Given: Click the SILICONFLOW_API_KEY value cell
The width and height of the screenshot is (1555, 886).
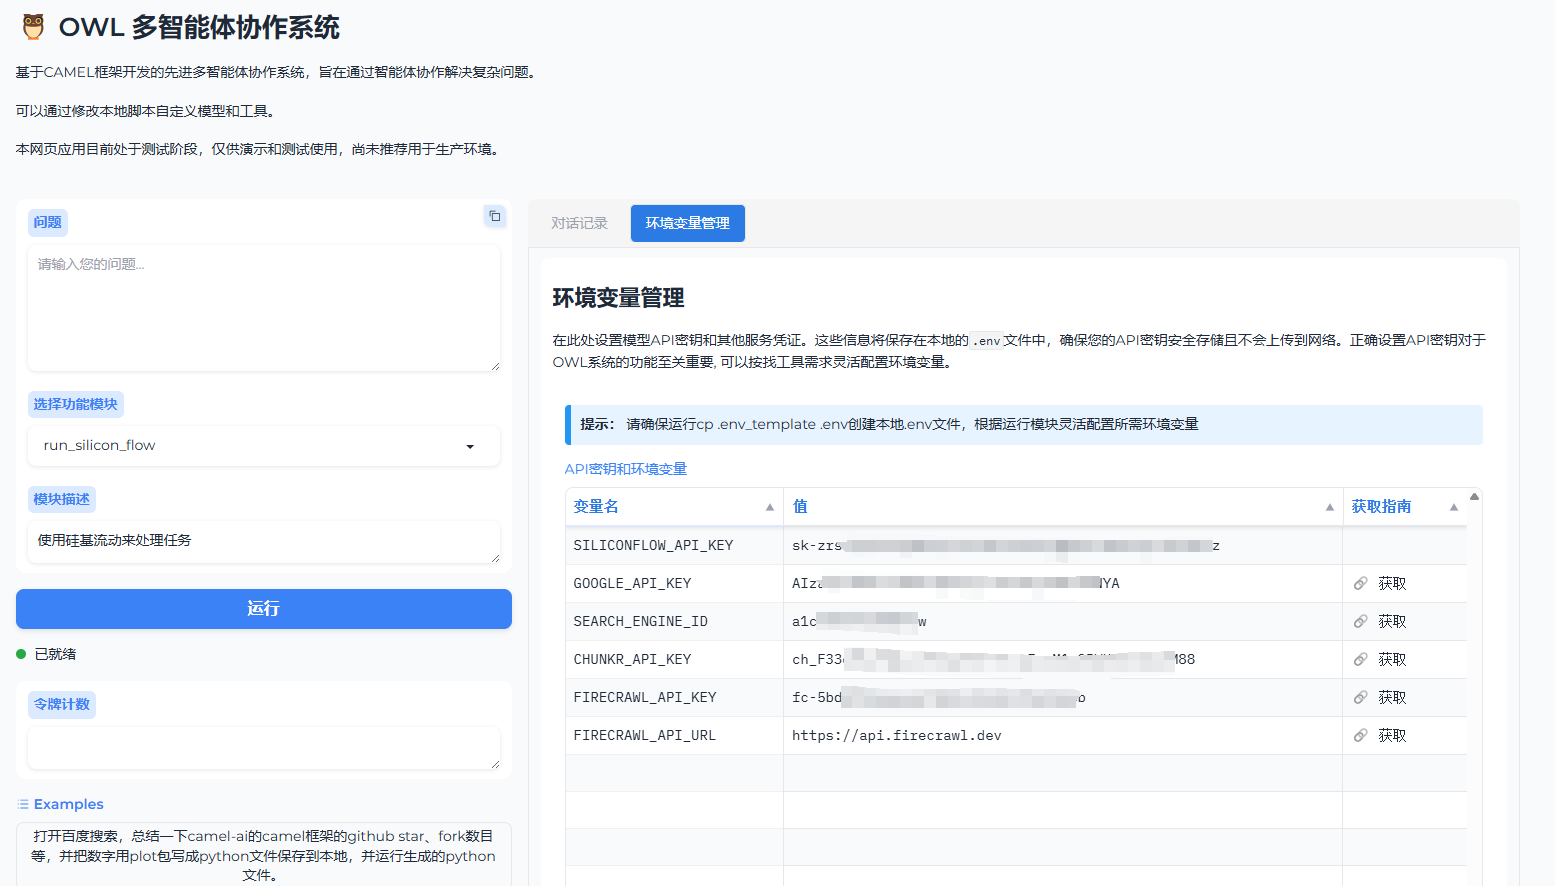Looking at the screenshot, I should coord(1060,546).
